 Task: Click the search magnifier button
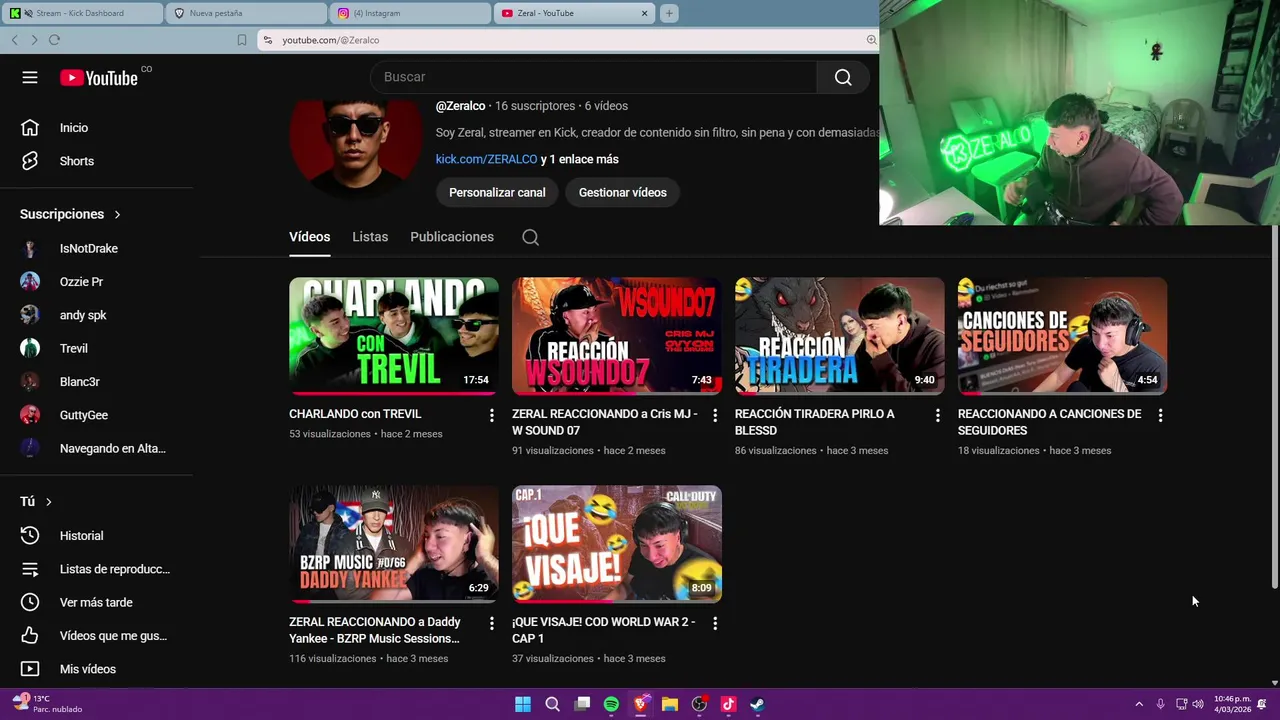coord(843,77)
